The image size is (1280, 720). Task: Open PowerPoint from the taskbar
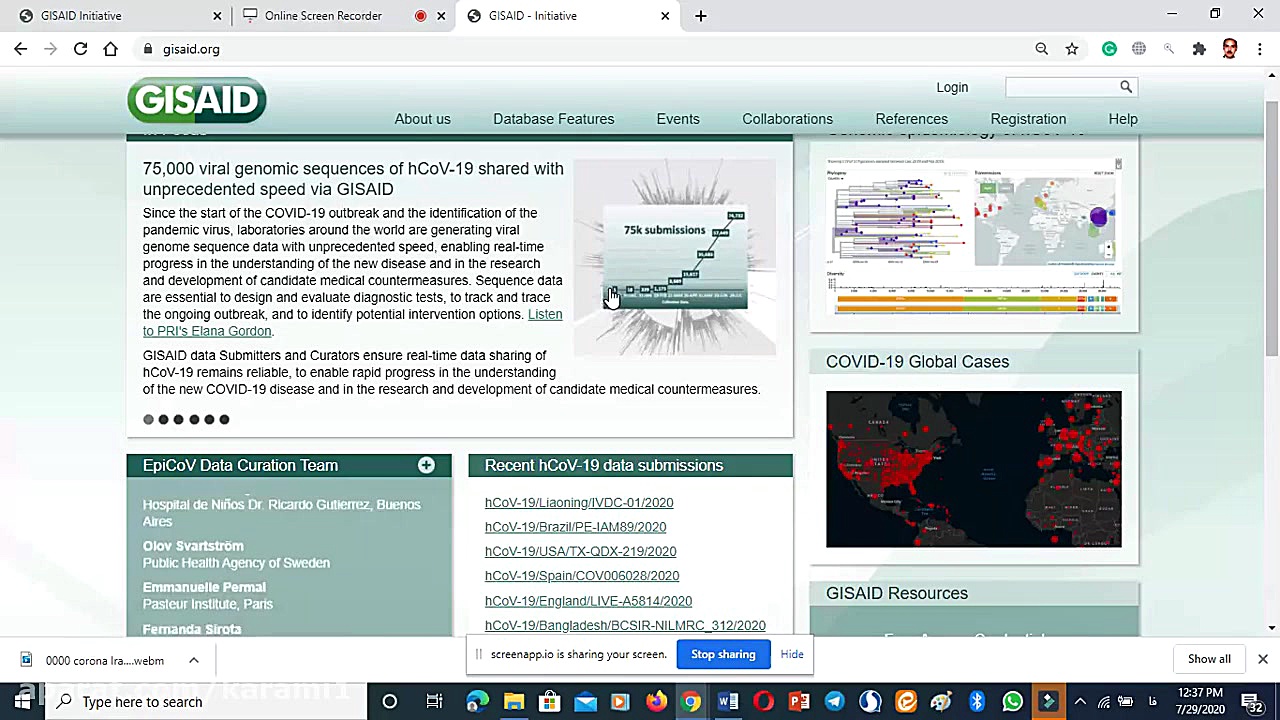tap(799, 702)
